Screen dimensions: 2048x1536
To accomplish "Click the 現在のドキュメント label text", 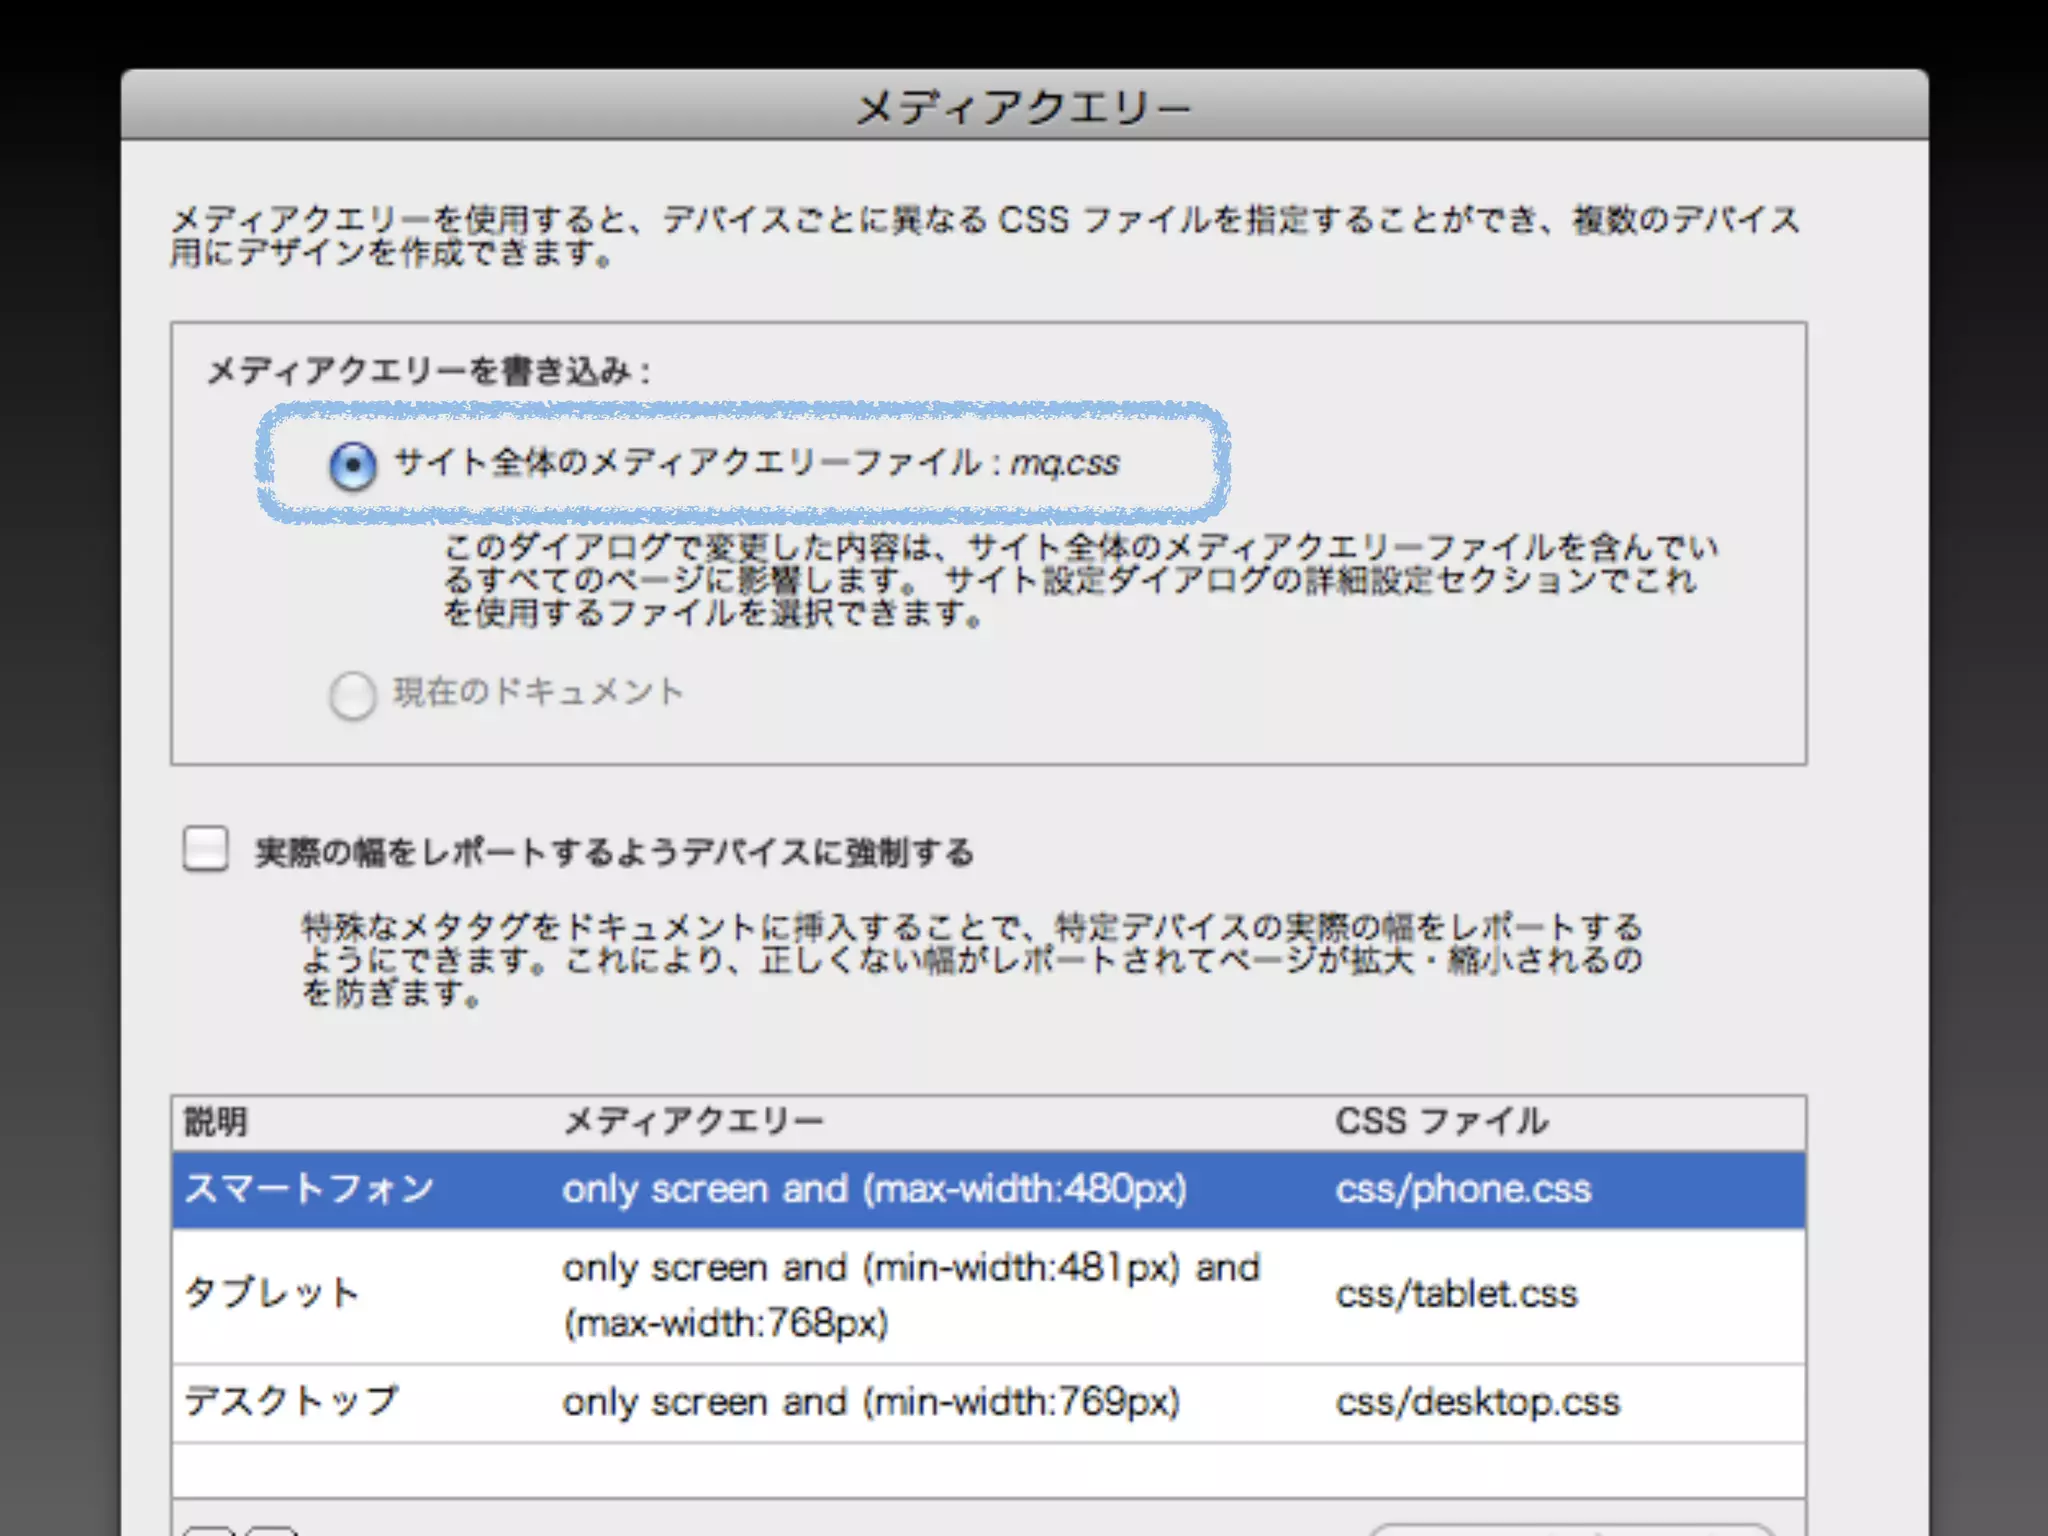I will (538, 692).
